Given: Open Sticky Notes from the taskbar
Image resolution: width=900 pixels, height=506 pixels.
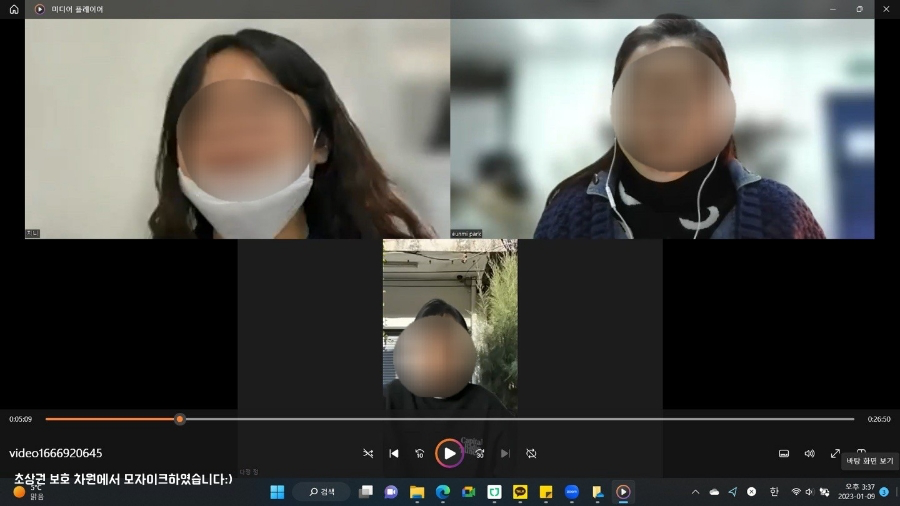Looking at the screenshot, I should pyautogui.click(x=546, y=492).
